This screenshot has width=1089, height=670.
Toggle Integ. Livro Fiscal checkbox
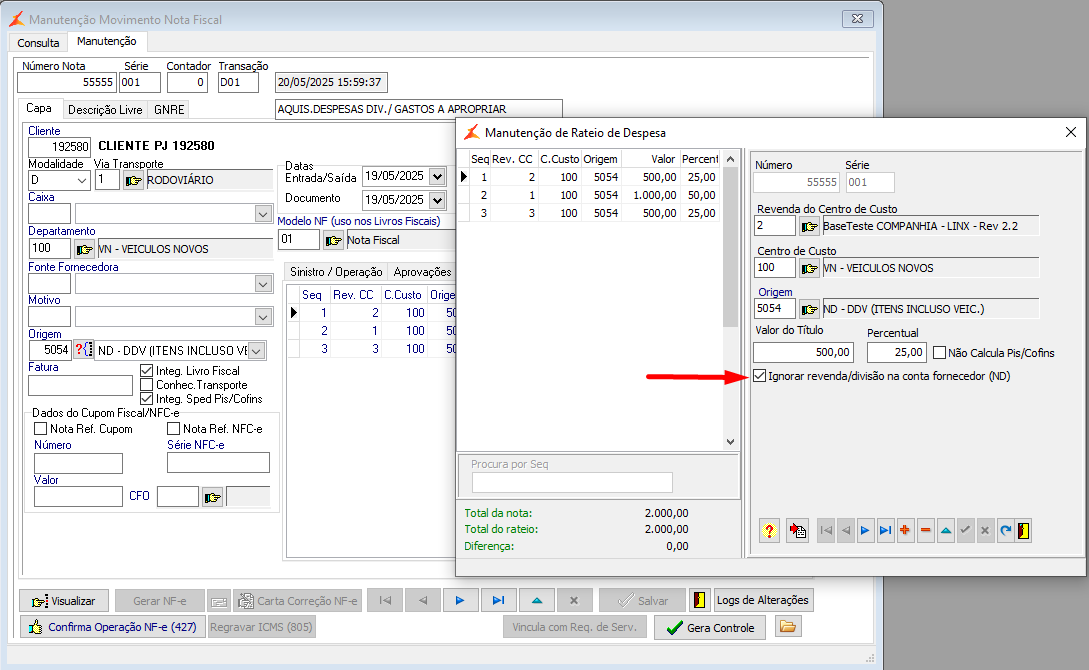pyautogui.click(x=147, y=371)
